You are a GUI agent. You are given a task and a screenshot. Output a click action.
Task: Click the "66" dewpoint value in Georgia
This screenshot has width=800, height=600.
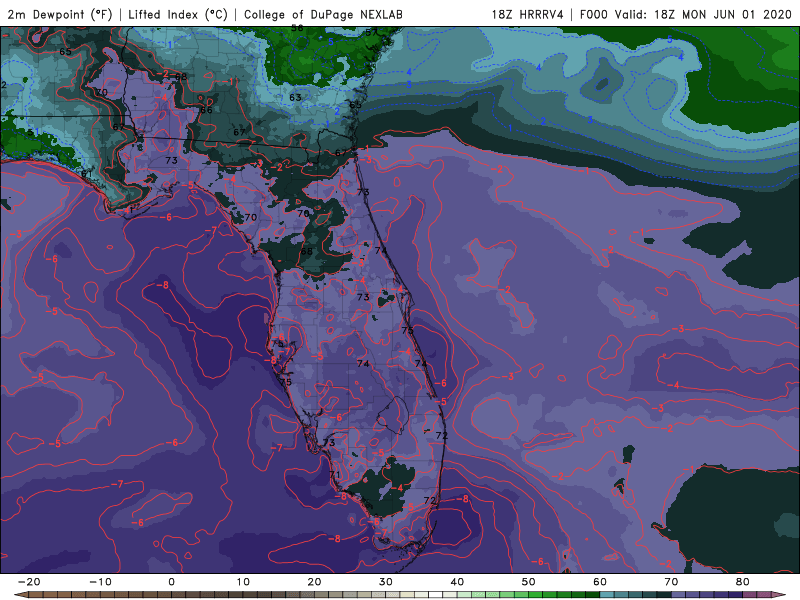click(x=206, y=110)
